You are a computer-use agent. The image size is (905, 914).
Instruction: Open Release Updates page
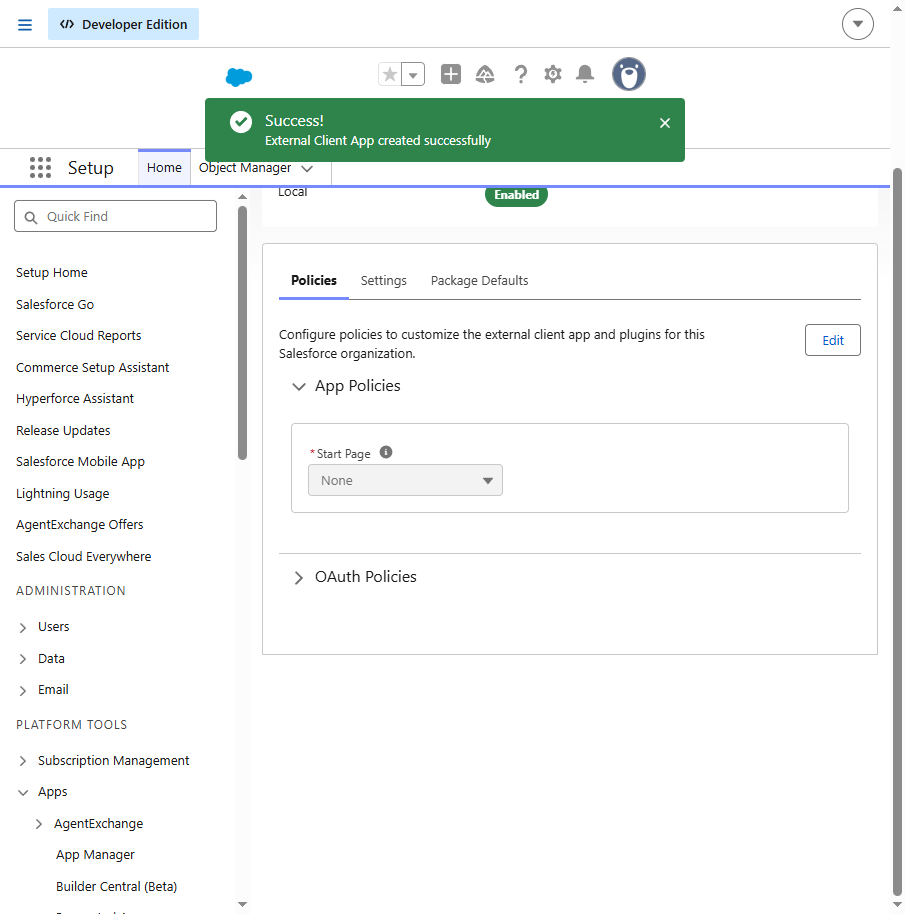[63, 431]
